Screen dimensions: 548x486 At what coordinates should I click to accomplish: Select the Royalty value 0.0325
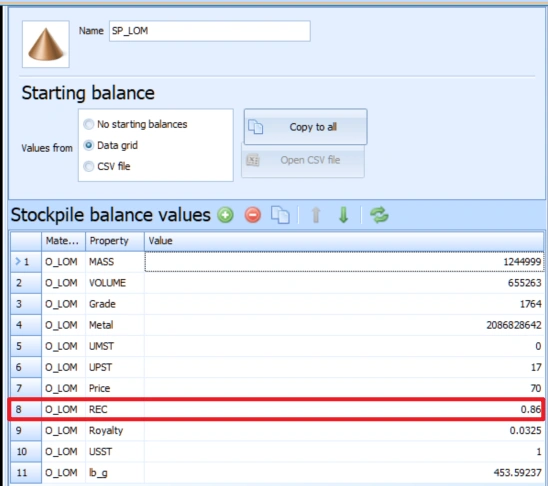344,430
